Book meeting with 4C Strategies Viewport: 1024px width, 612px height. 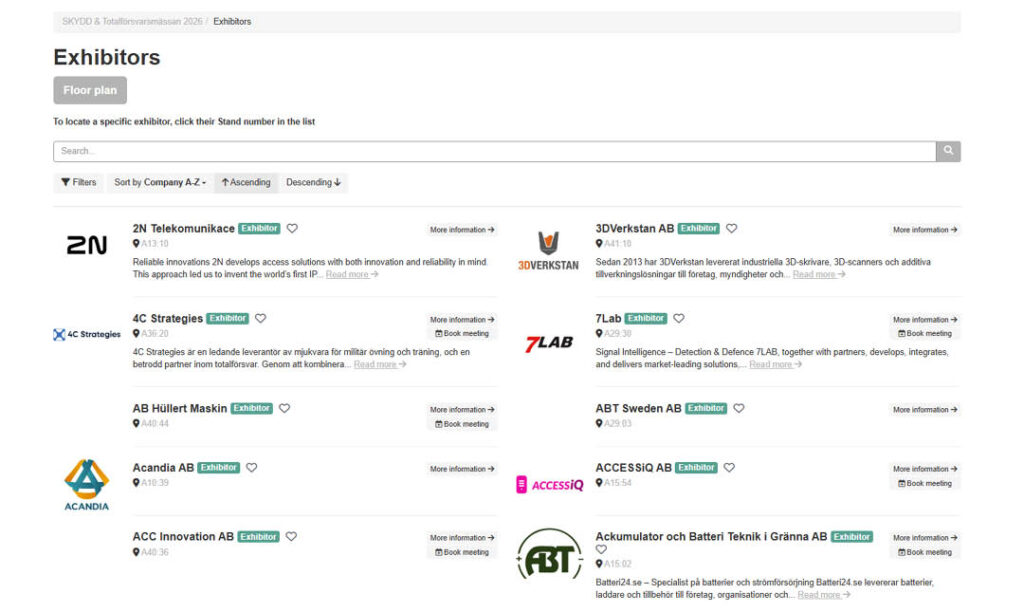click(462, 334)
